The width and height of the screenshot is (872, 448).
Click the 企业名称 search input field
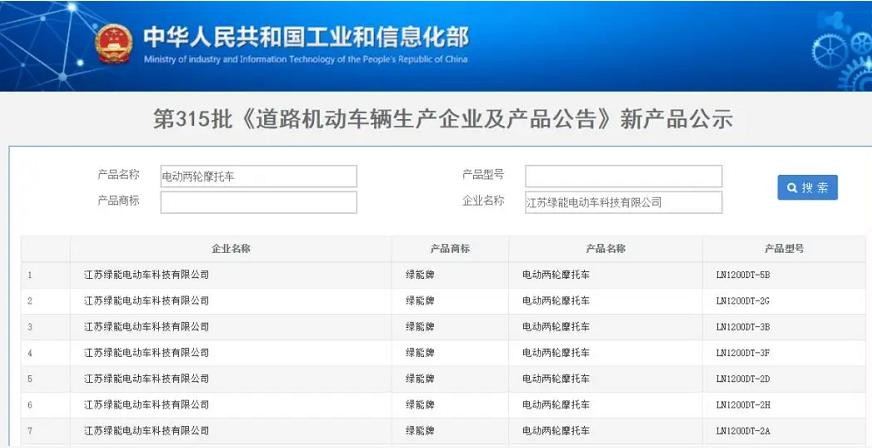623,202
